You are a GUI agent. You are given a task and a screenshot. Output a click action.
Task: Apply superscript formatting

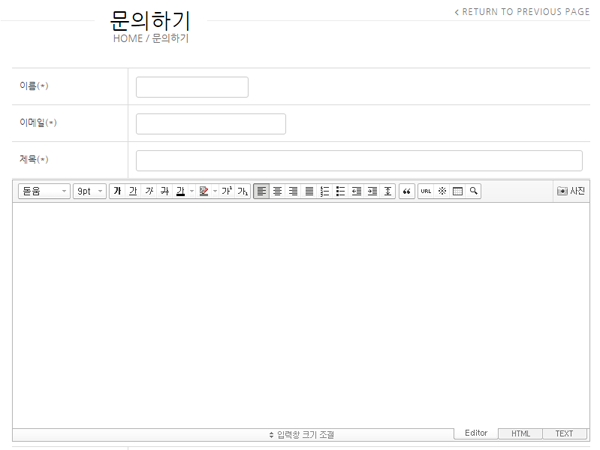pos(227,191)
